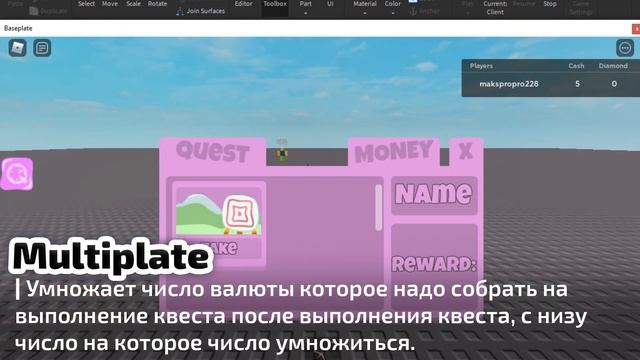Open the three-dots options menu
The image size is (640, 360).
(x=624, y=48)
